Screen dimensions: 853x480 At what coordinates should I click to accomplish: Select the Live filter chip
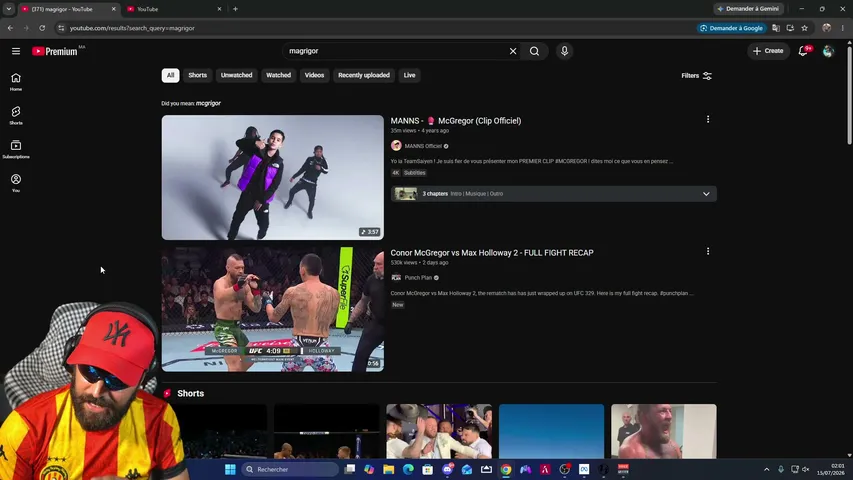[x=409, y=75]
